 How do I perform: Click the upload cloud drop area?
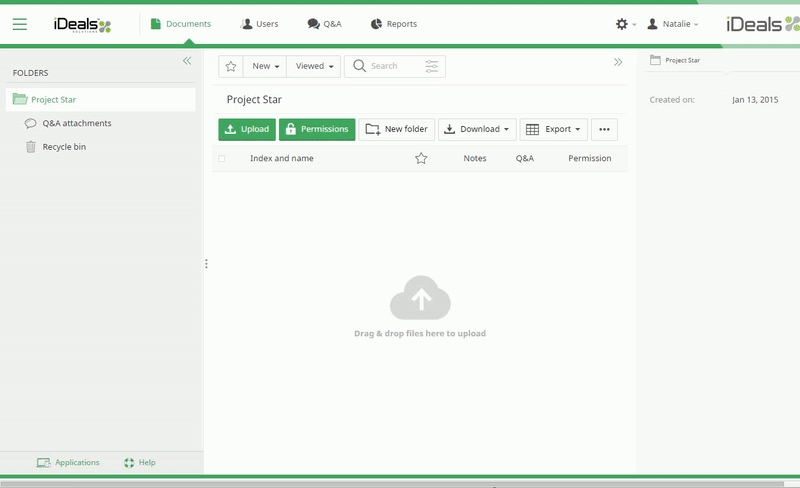coord(420,299)
